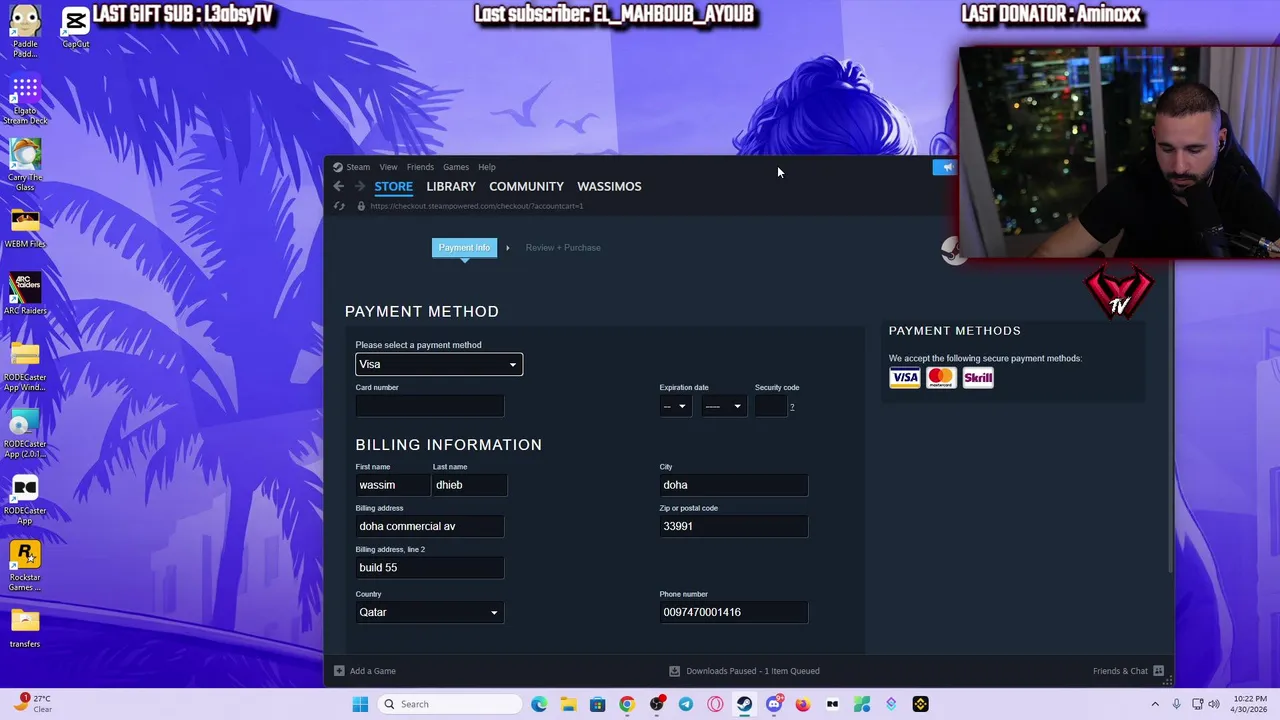Click the City field

[734, 485]
